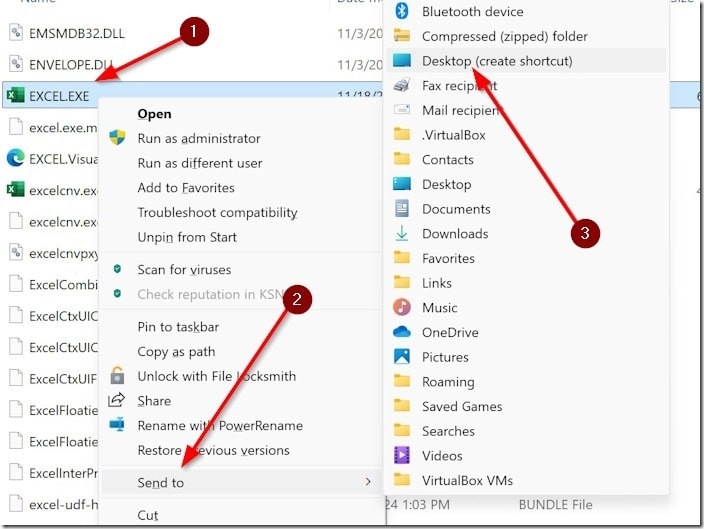The image size is (704, 529).
Task: Select Copy as path
Action: (x=176, y=352)
